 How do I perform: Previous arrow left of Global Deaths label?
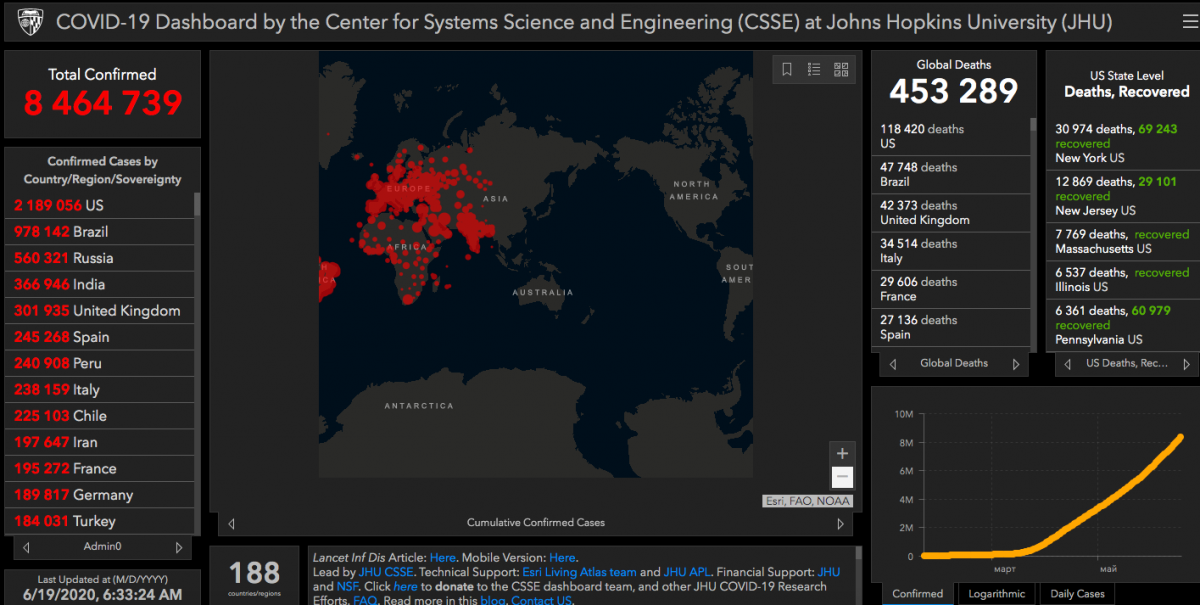click(895, 364)
